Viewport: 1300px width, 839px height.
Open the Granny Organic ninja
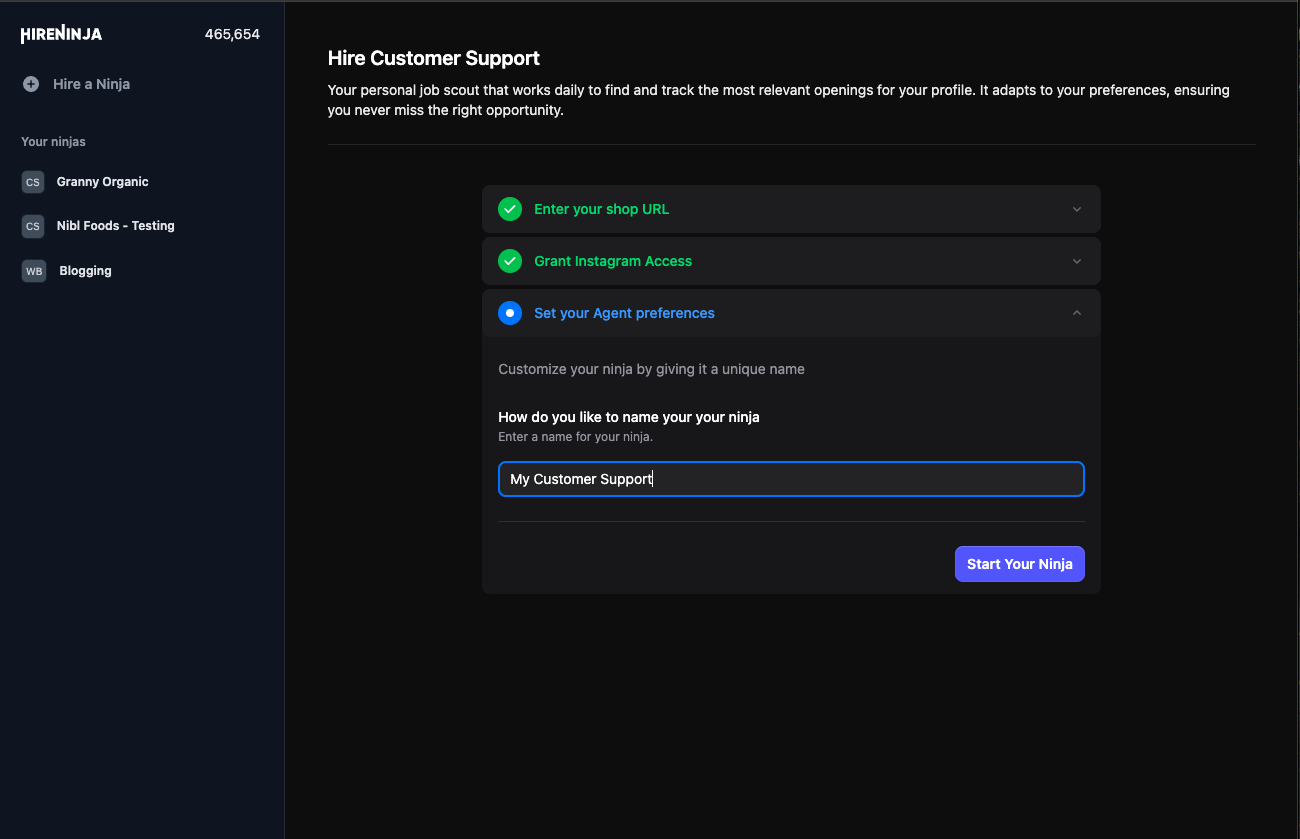coord(103,181)
